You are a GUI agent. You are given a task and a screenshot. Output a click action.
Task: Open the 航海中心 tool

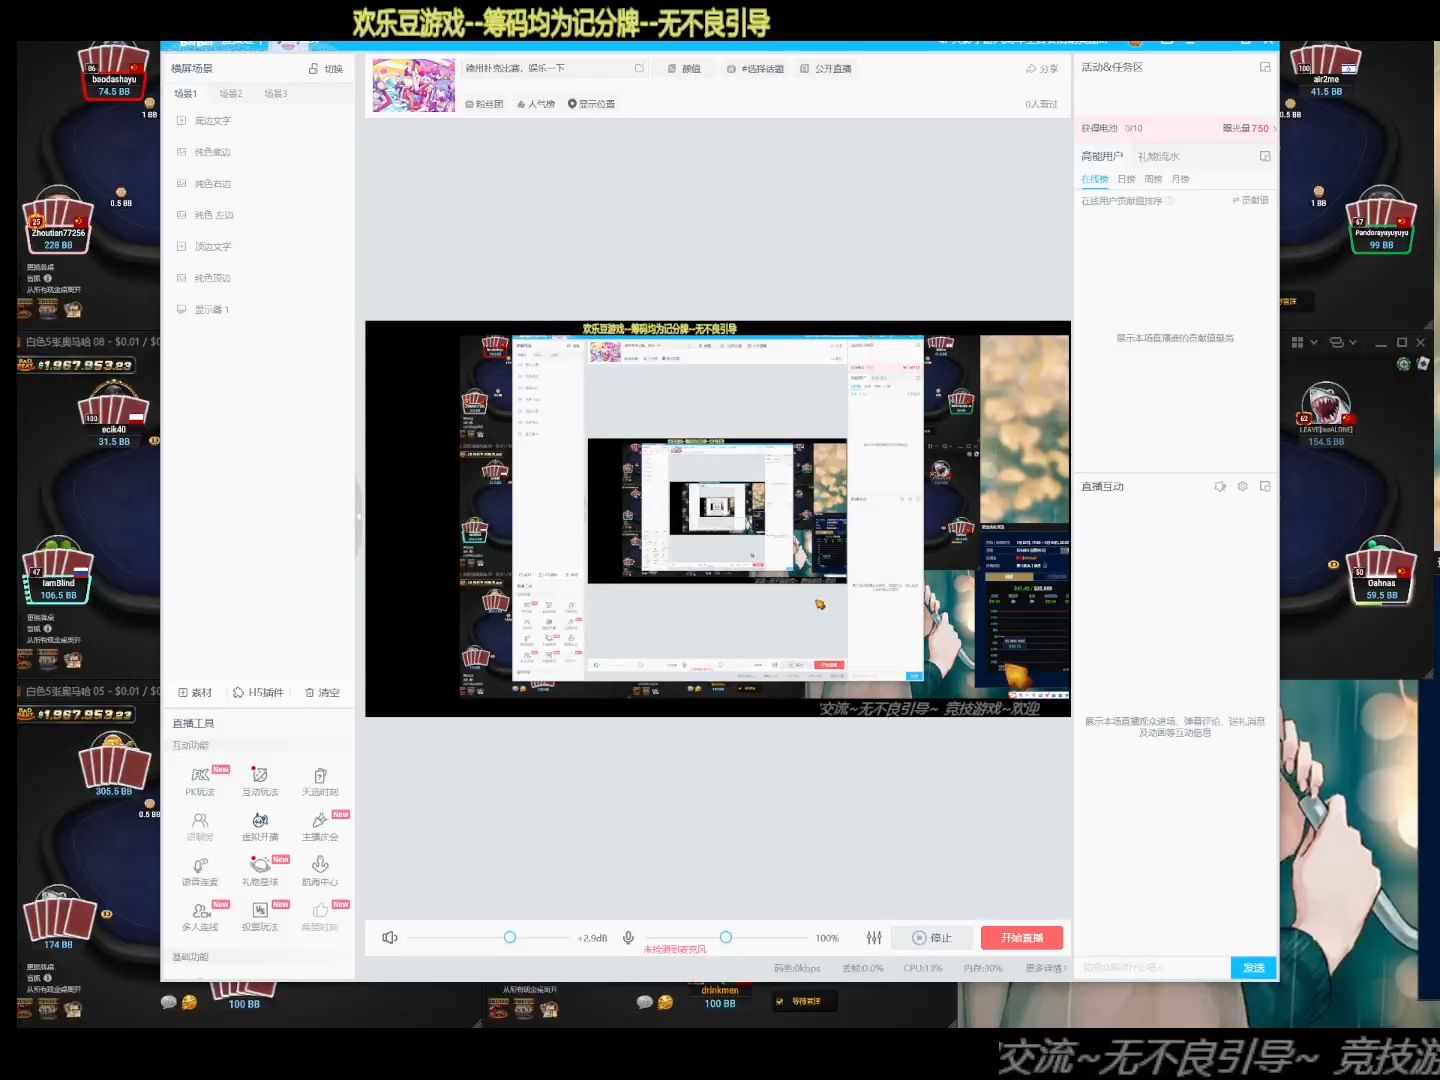(320, 871)
